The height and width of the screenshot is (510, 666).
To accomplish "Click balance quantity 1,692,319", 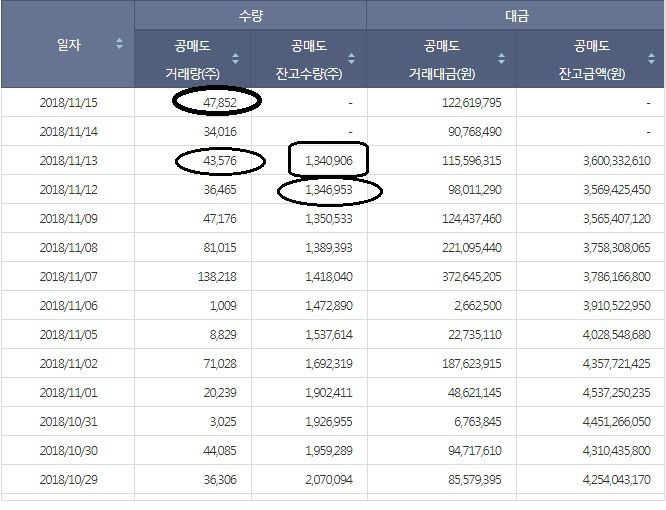I will [x=329, y=363].
